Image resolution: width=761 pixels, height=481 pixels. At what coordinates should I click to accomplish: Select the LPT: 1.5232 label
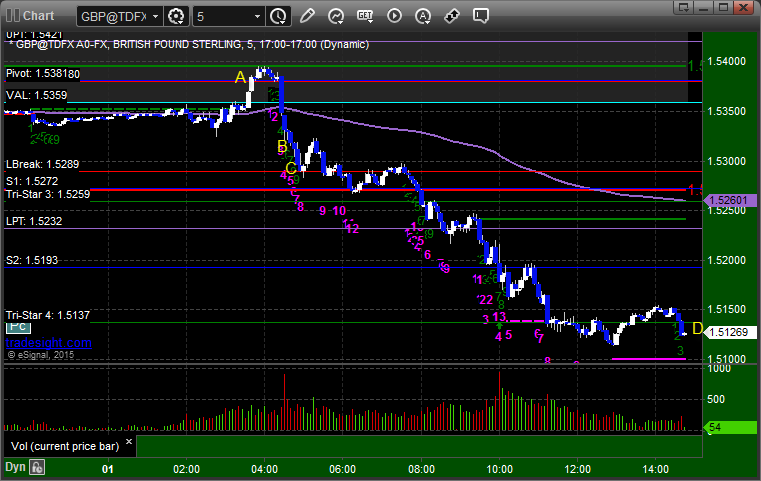pos(34,221)
